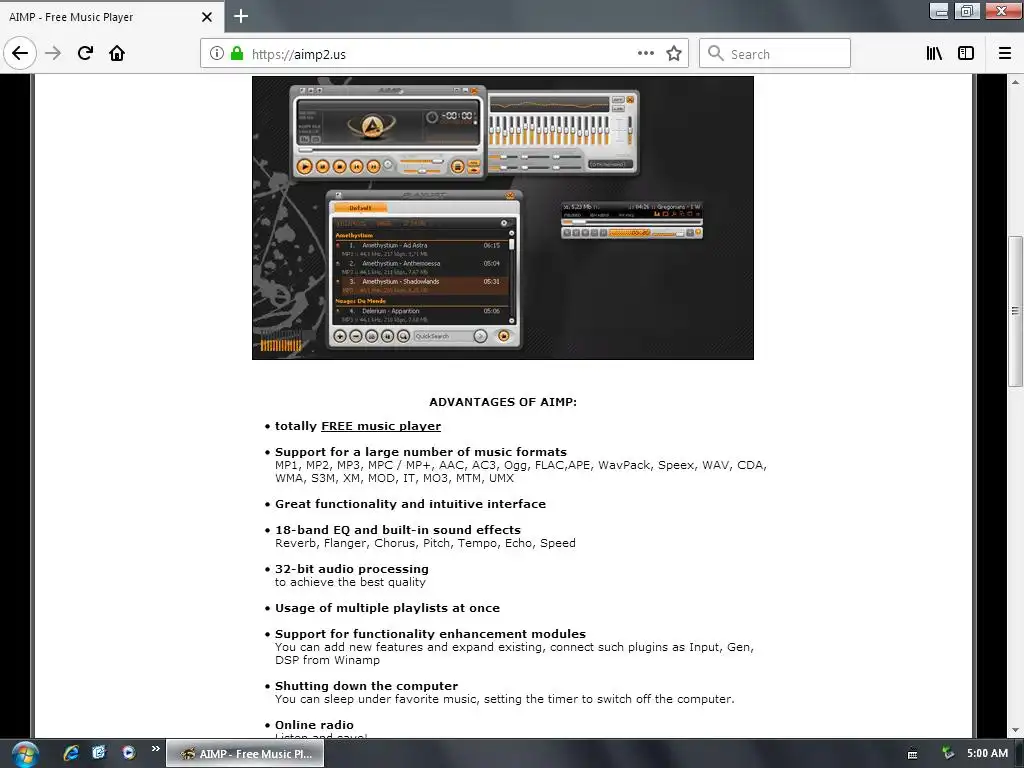Viewport: 1024px width, 768px height.
Task: Click 'Usage of multiple playlists at once'
Action: 387,608
